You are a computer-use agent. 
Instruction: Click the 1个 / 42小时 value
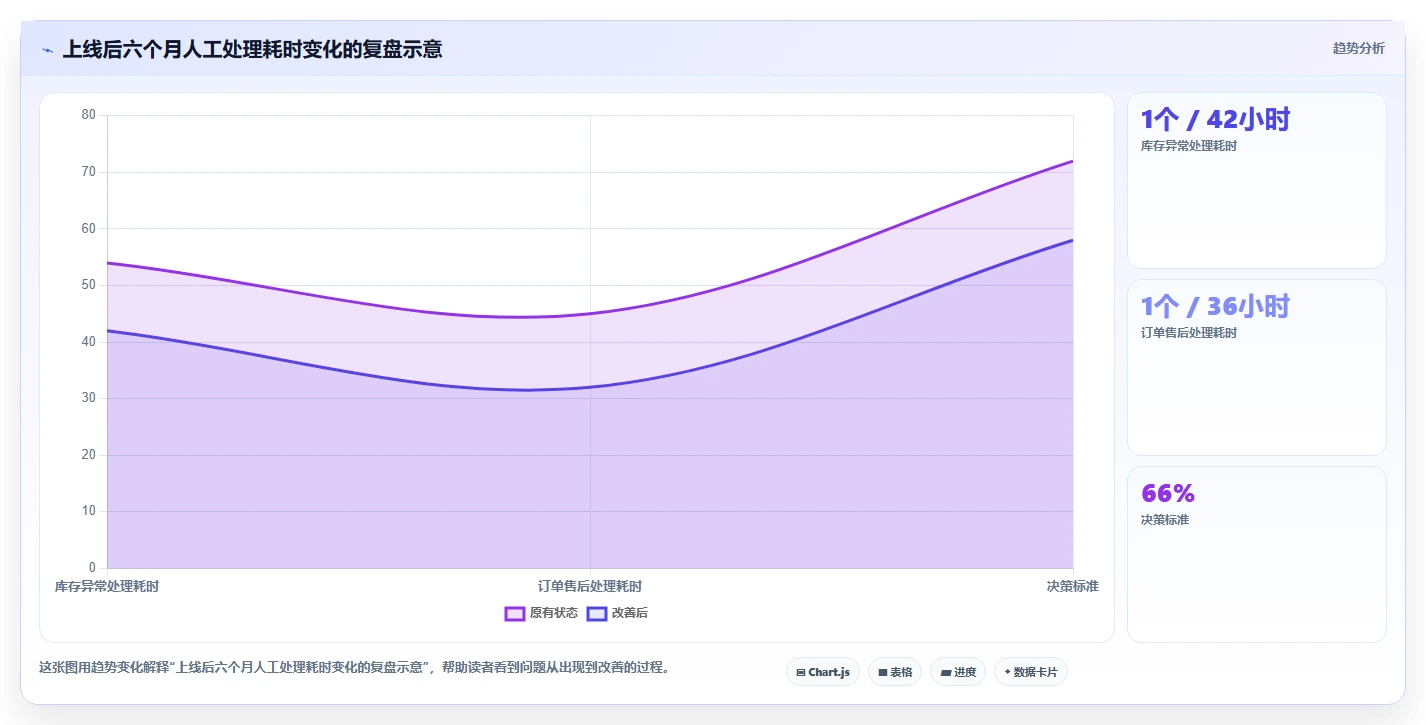point(1215,120)
